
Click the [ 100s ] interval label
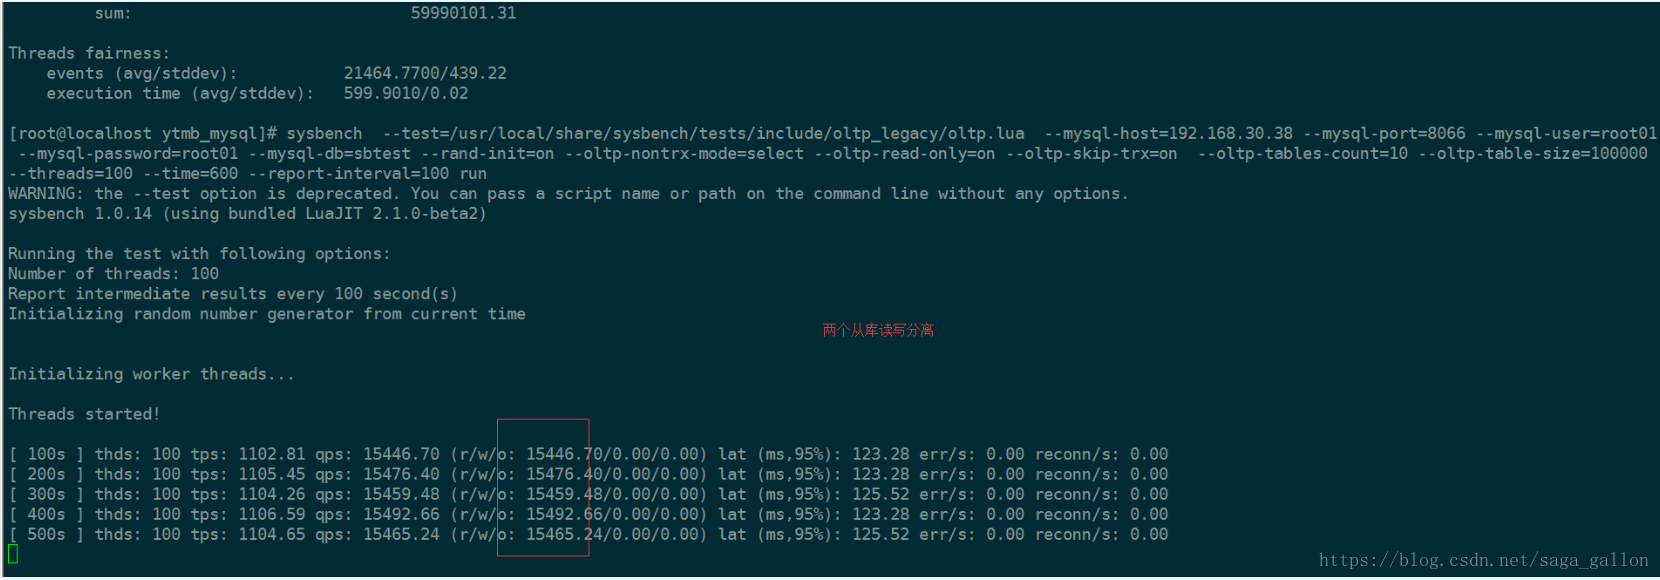(46, 454)
